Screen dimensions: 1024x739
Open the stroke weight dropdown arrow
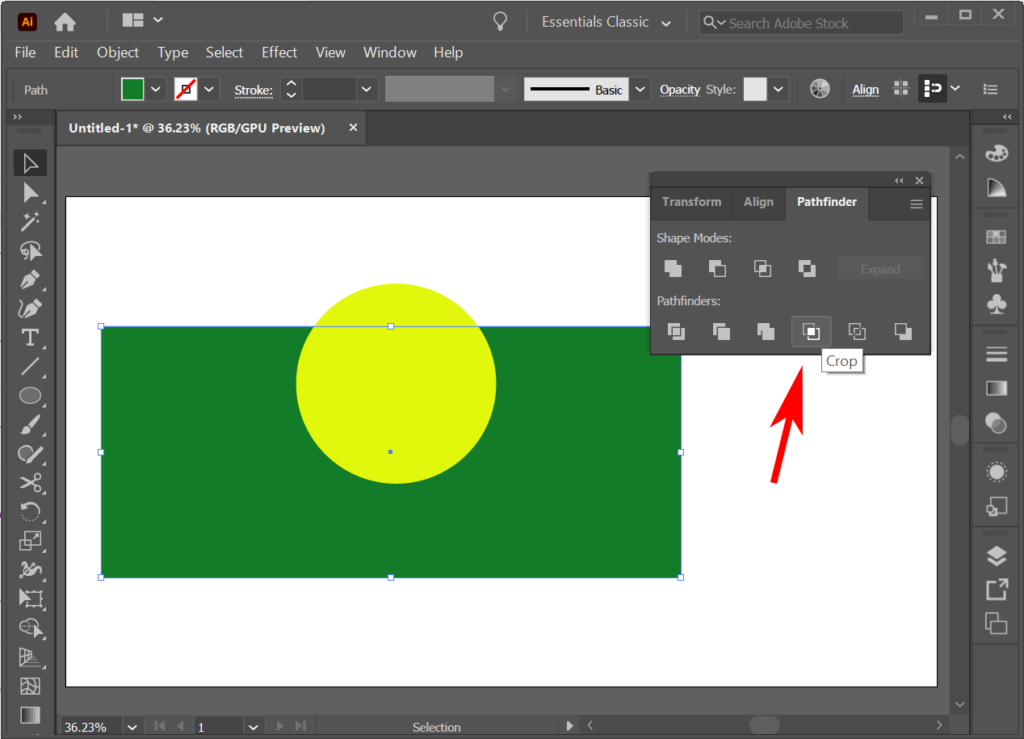366,88
